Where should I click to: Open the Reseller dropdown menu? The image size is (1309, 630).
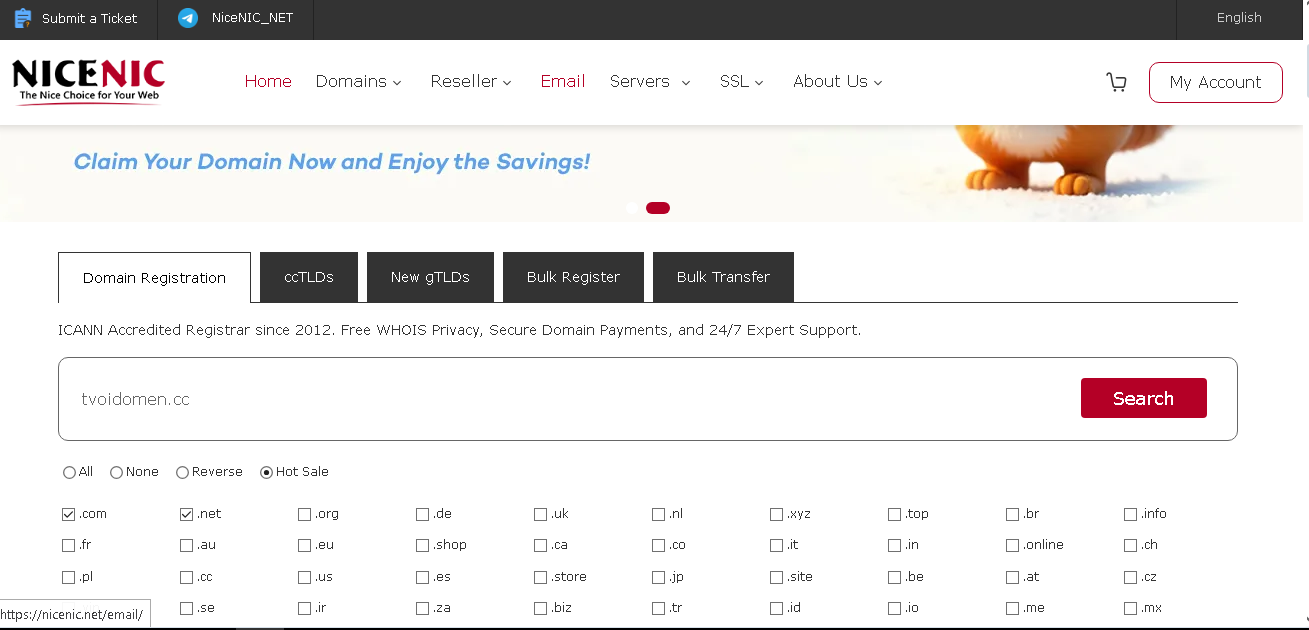(x=470, y=82)
